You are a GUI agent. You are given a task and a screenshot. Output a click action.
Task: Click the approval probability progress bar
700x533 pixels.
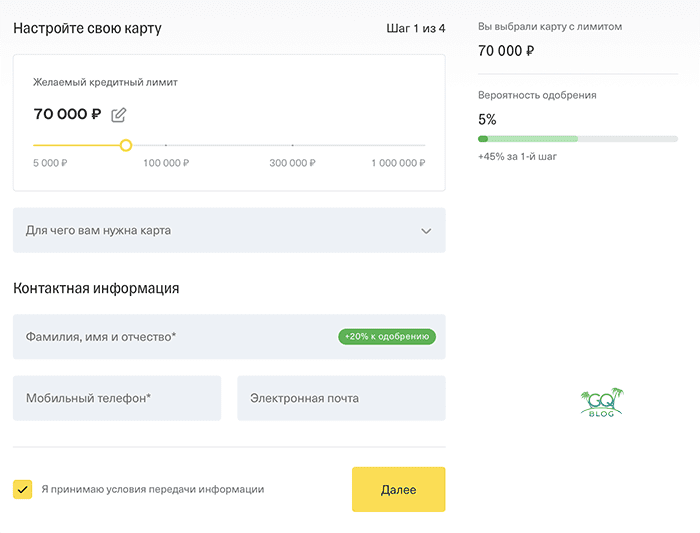pos(578,139)
